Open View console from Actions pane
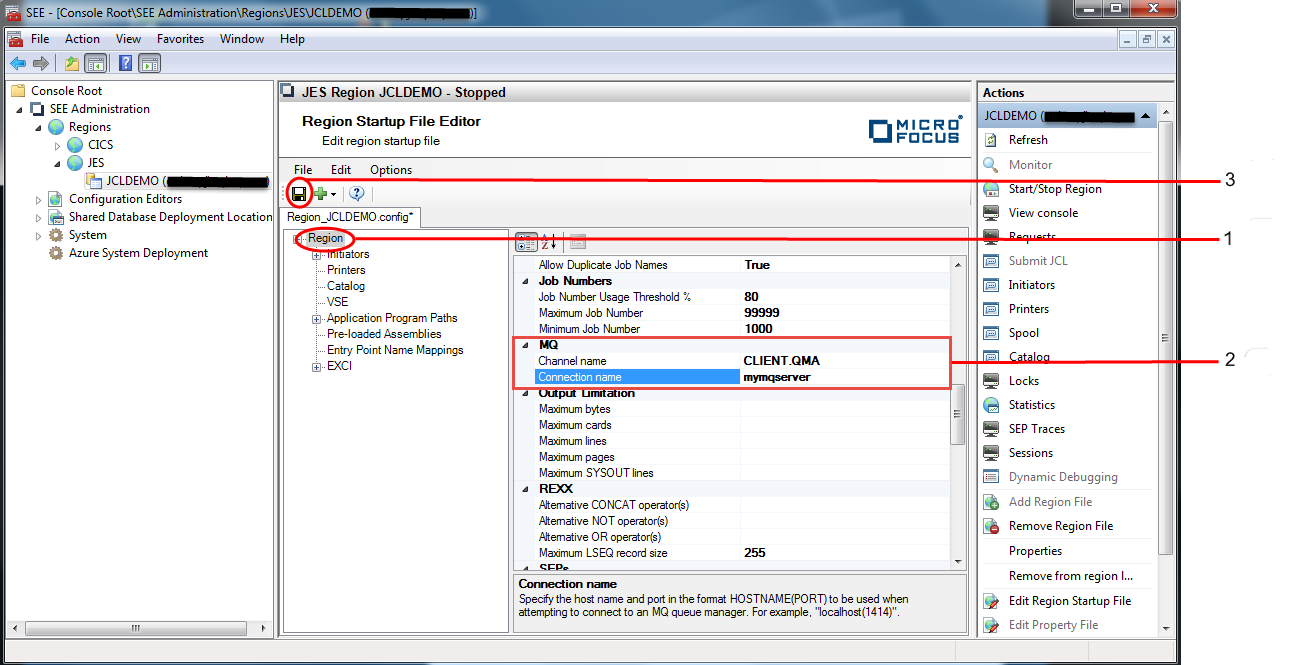The image size is (1289, 665). pyautogui.click(x=1043, y=213)
